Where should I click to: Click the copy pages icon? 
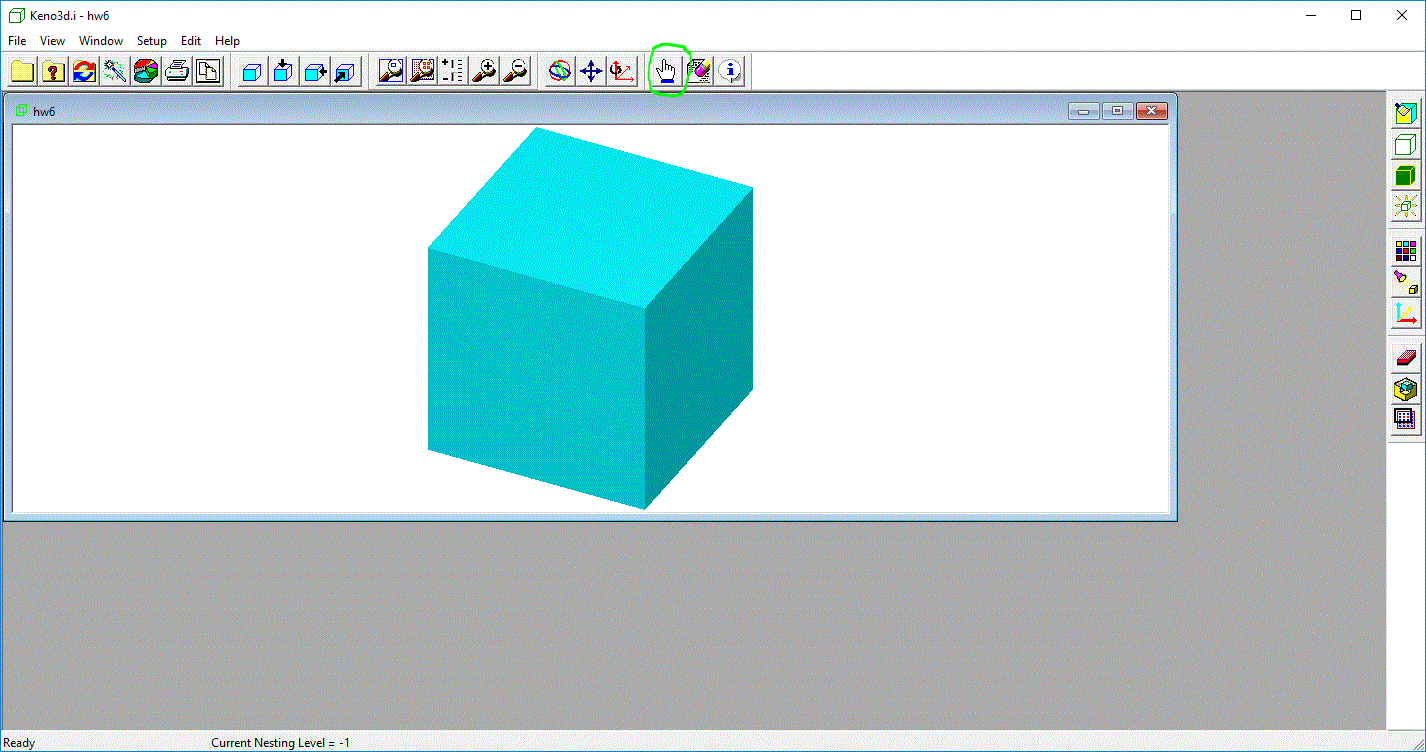pos(209,71)
